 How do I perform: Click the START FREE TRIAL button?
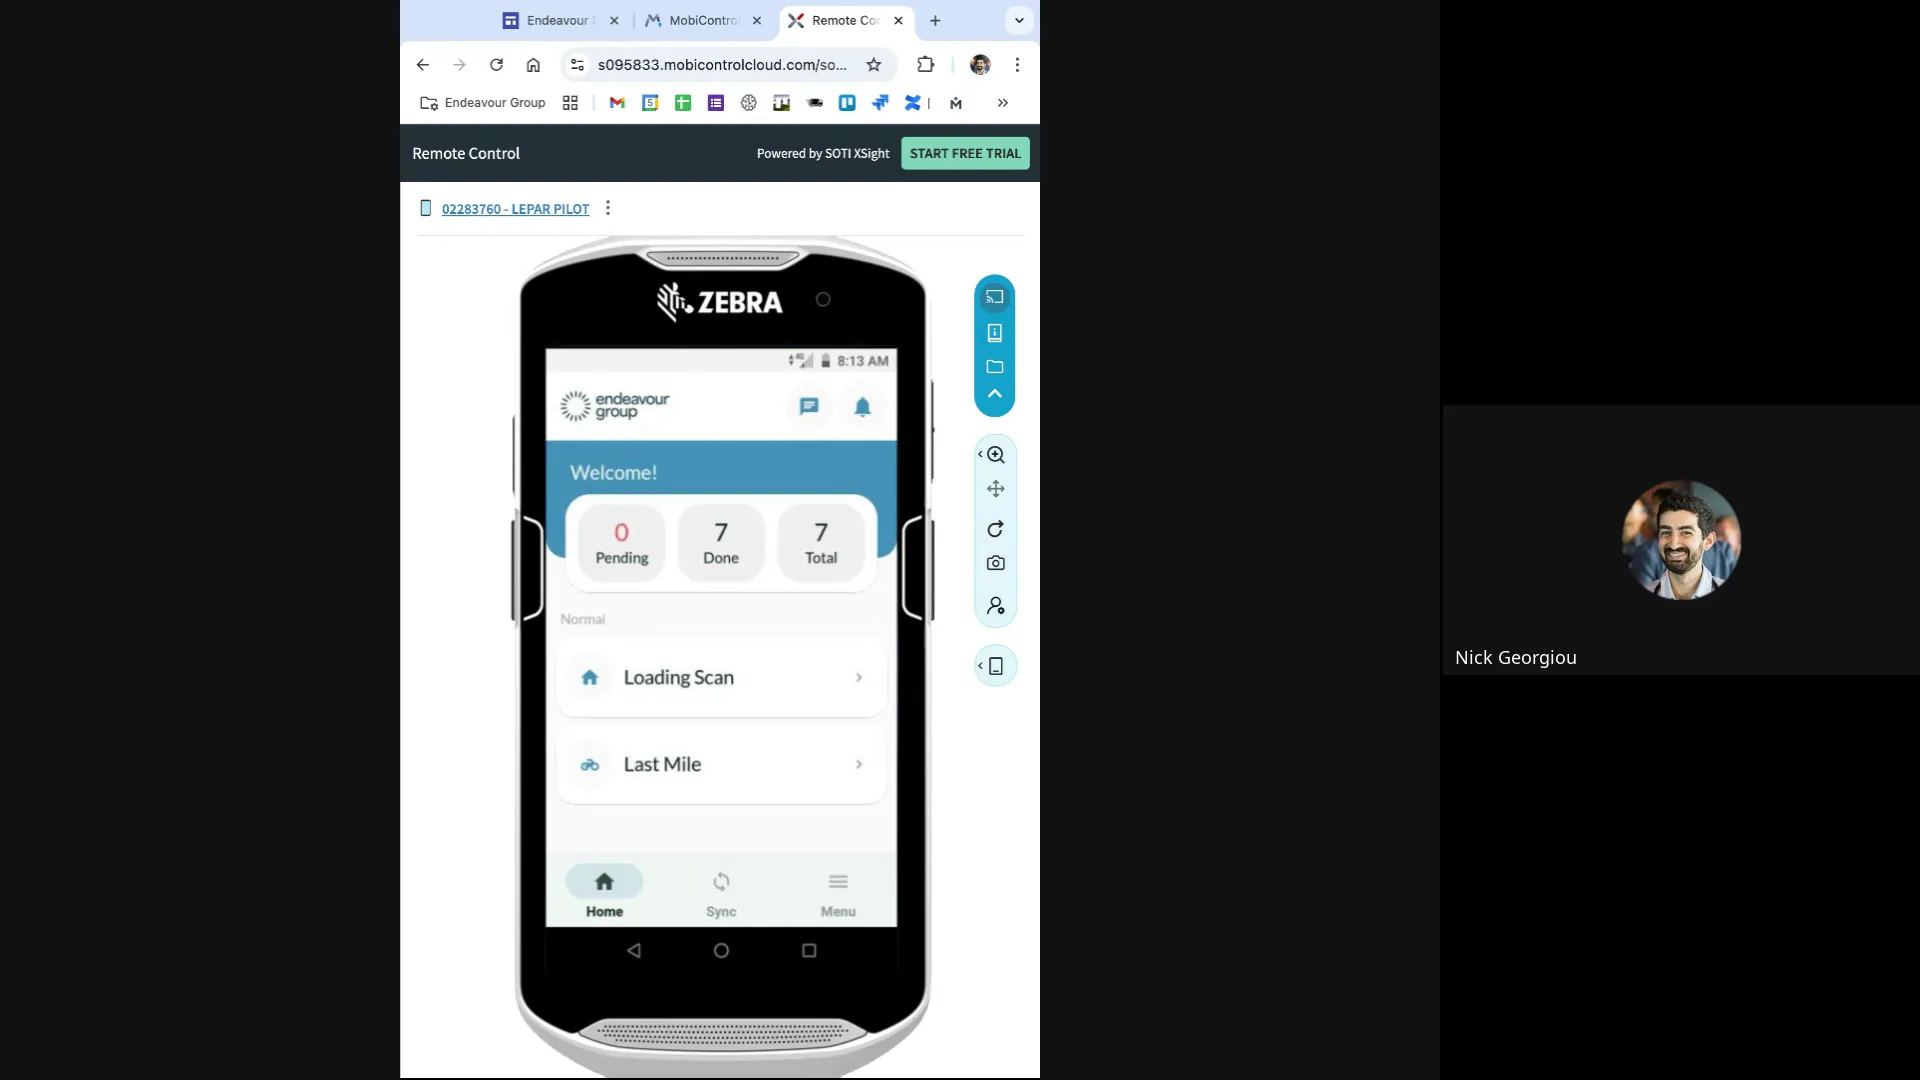[965, 153]
